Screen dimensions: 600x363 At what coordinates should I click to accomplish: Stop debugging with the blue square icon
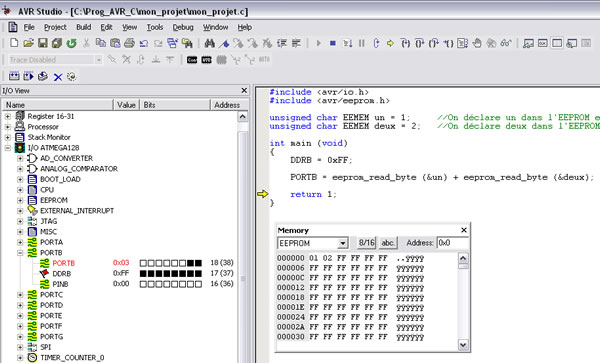[x=333, y=43]
